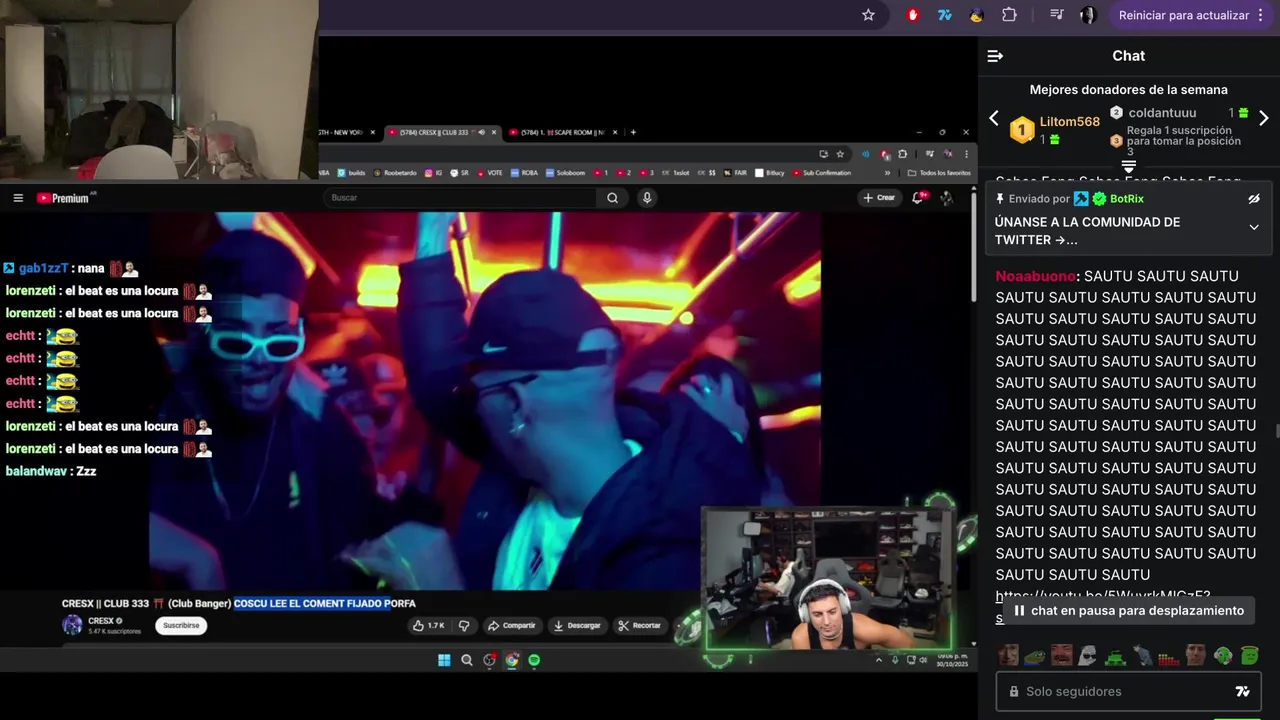The image size is (1280, 720).
Task: Click the CRESX channel name
Action: click(101, 621)
